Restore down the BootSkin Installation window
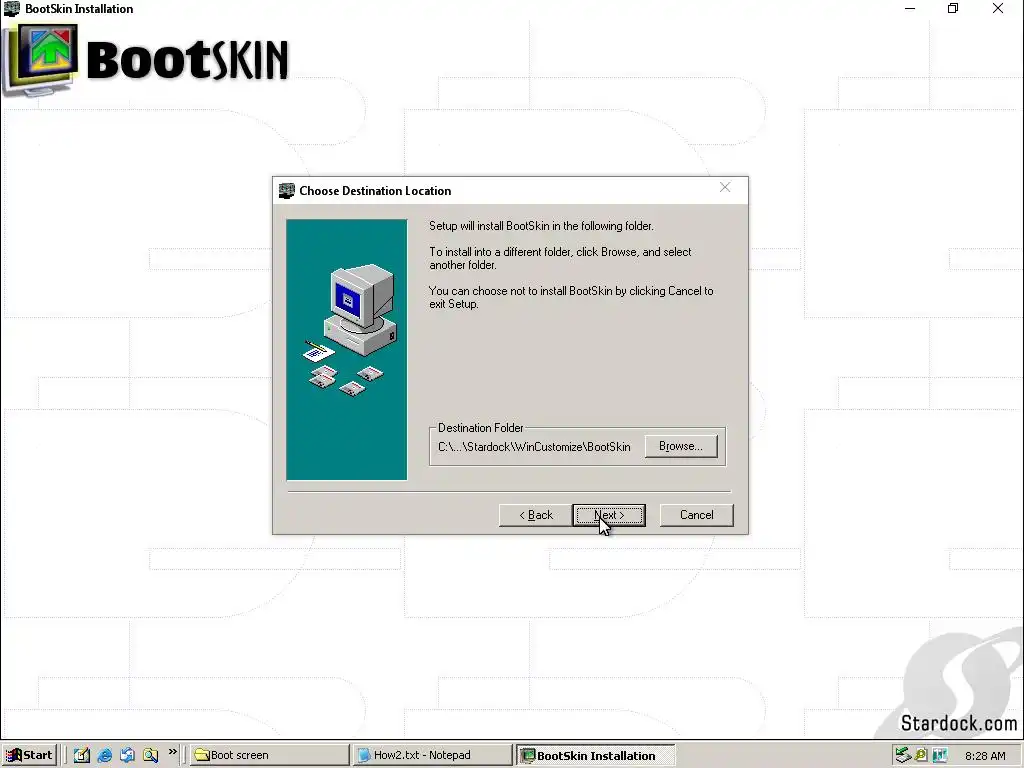This screenshot has height=768, width=1024. 953,8
